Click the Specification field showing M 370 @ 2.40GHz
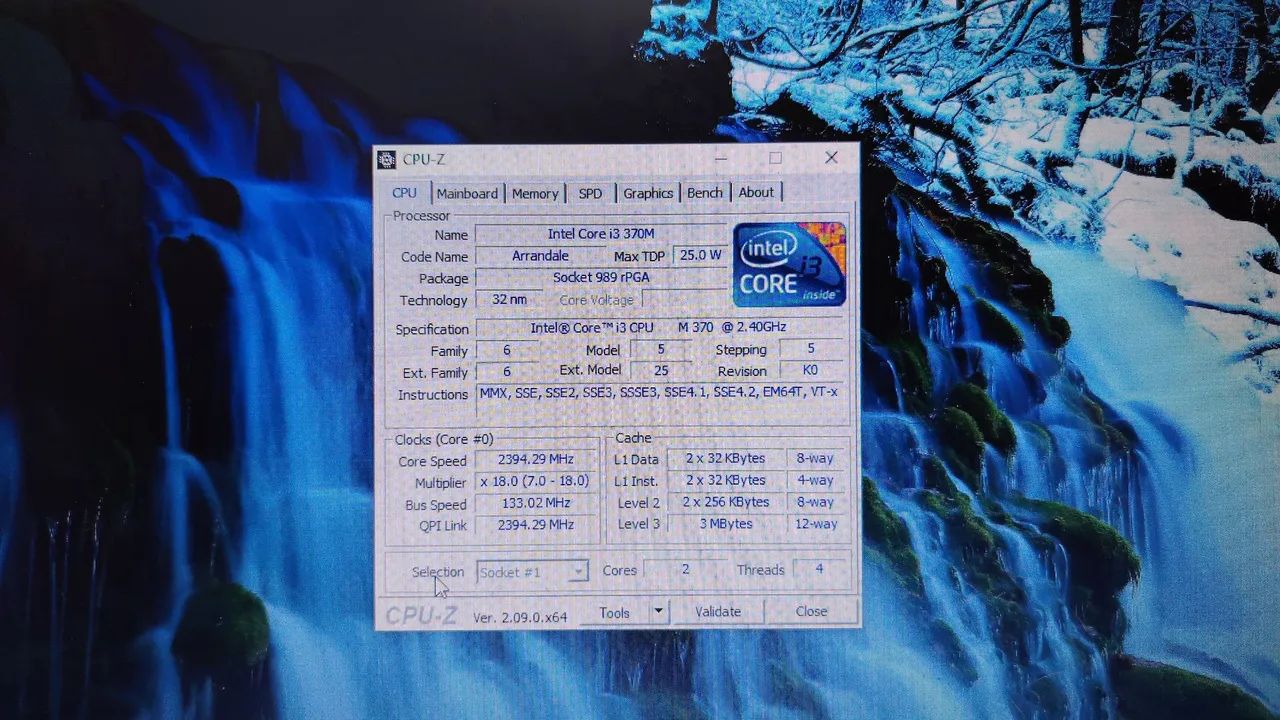 (x=658, y=327)
